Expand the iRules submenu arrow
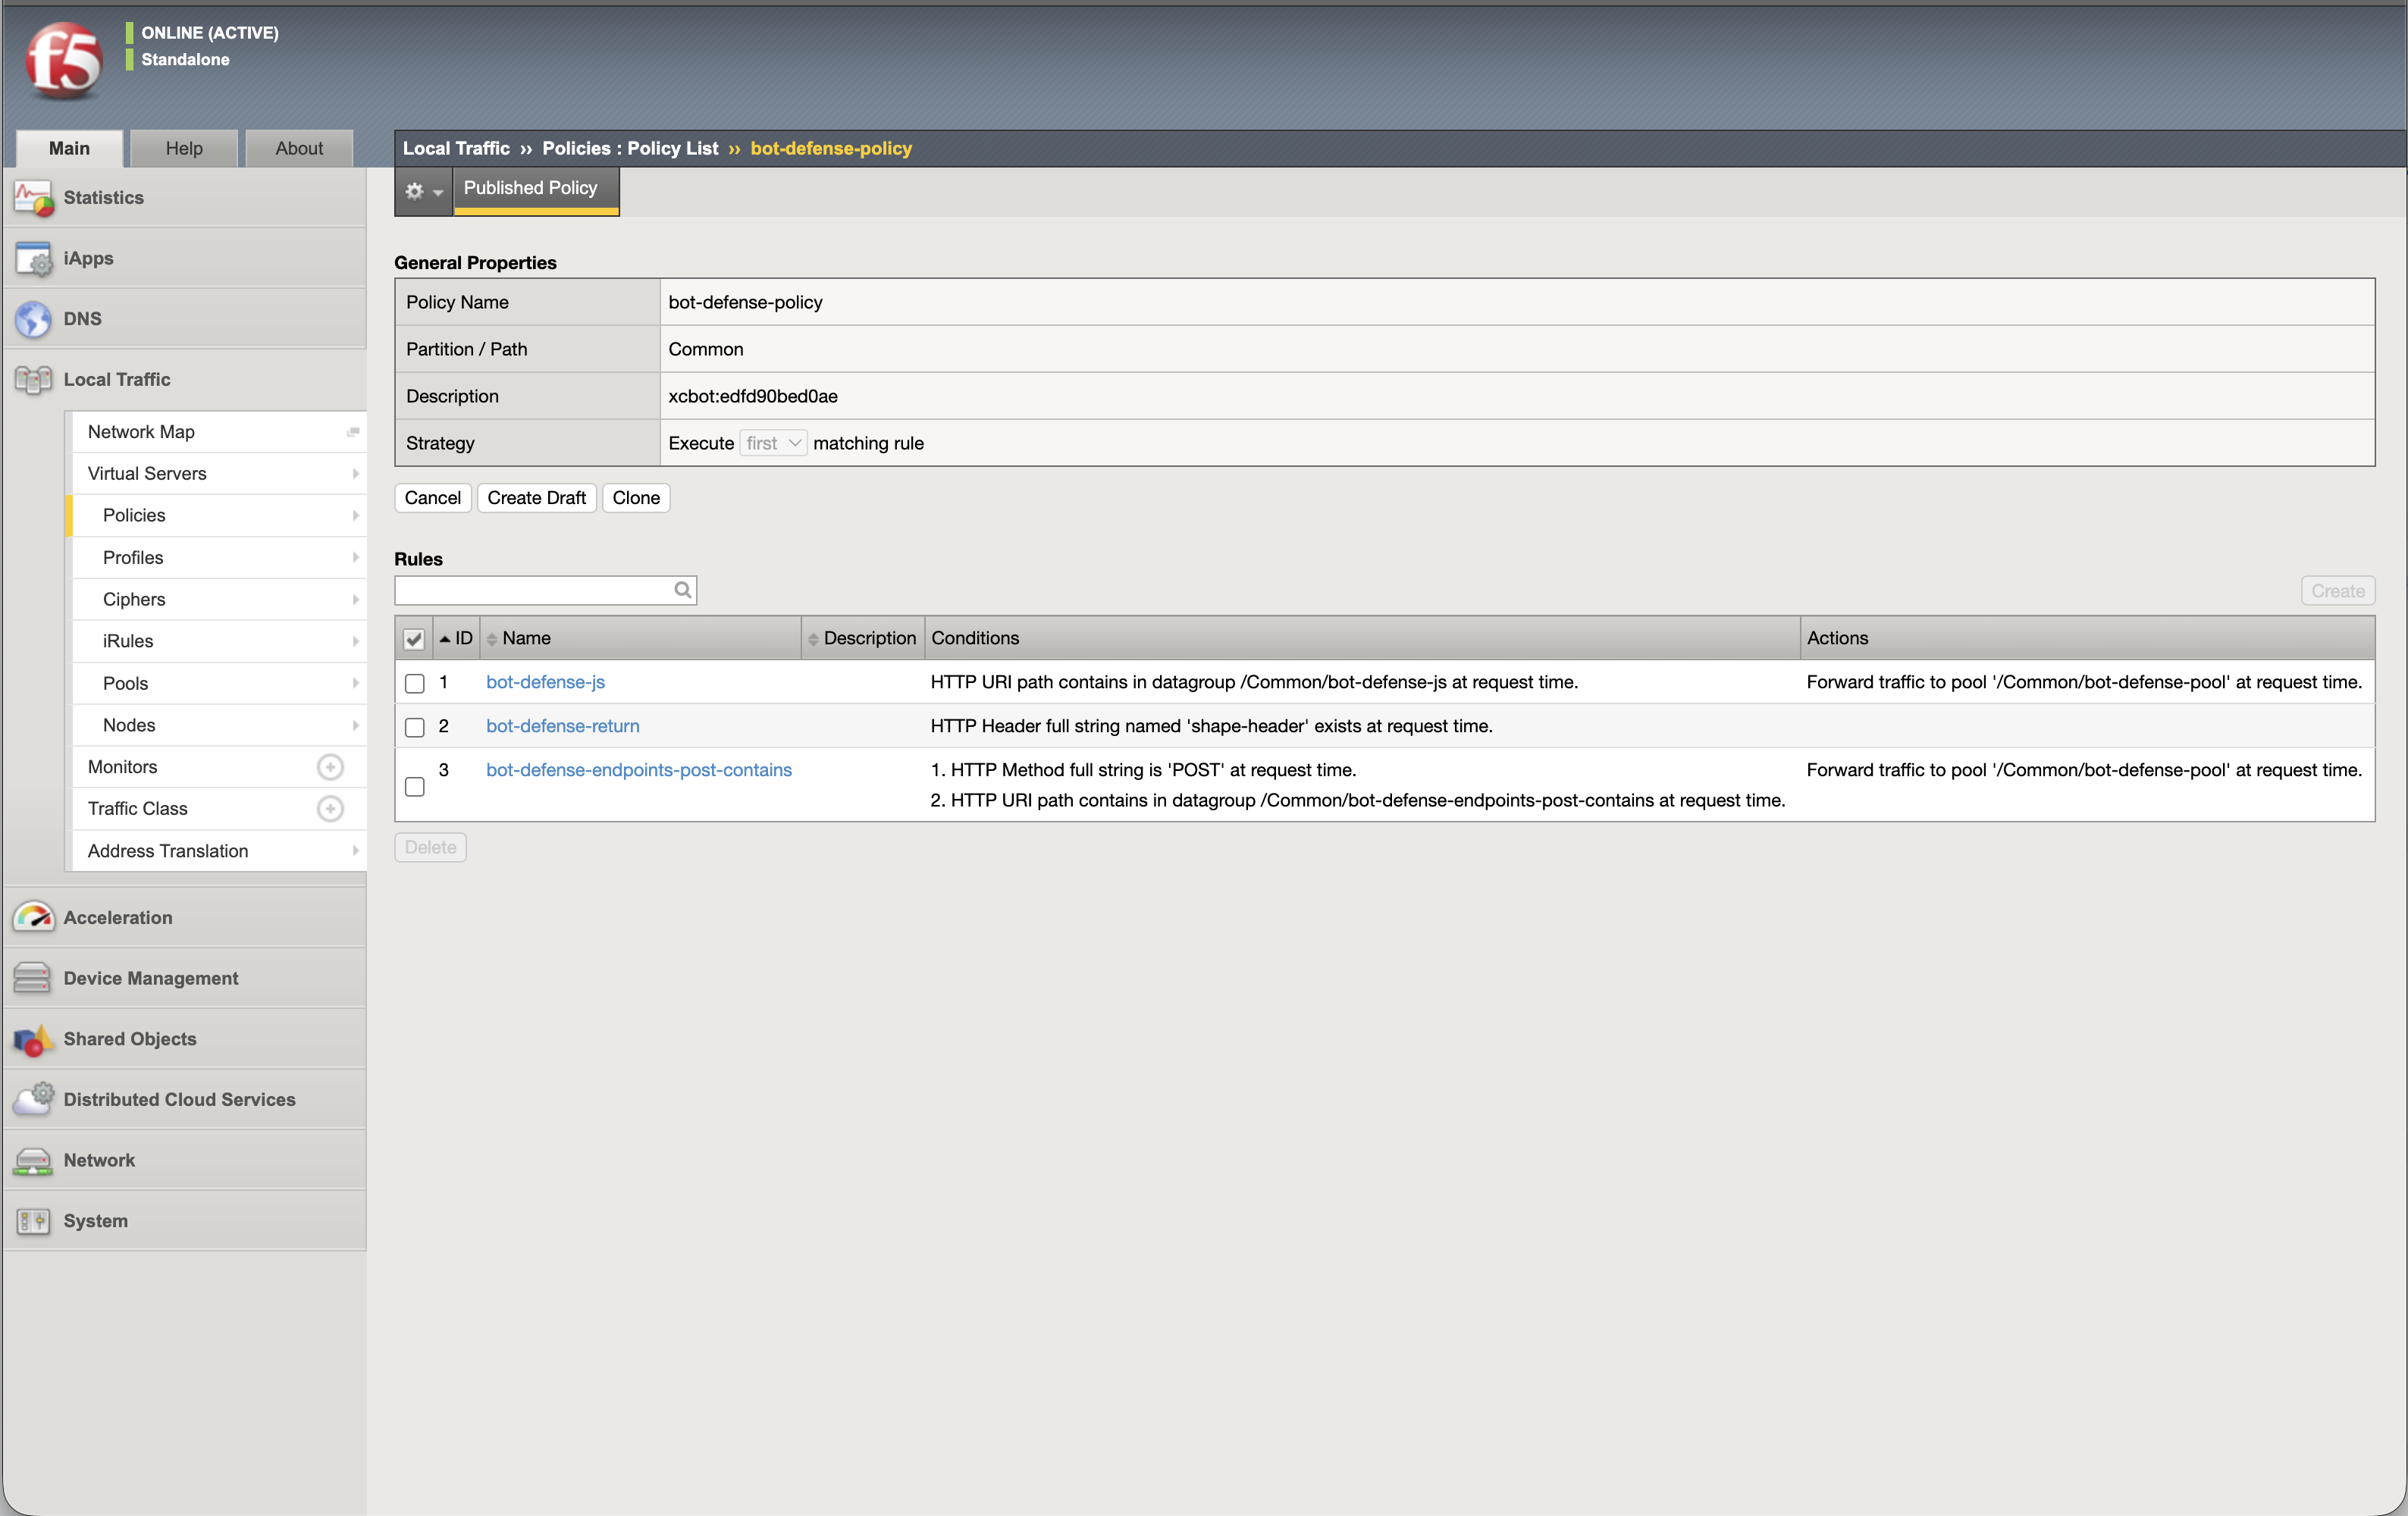Viewport: 2408px width, 1516px height. (x=355, y=641)
